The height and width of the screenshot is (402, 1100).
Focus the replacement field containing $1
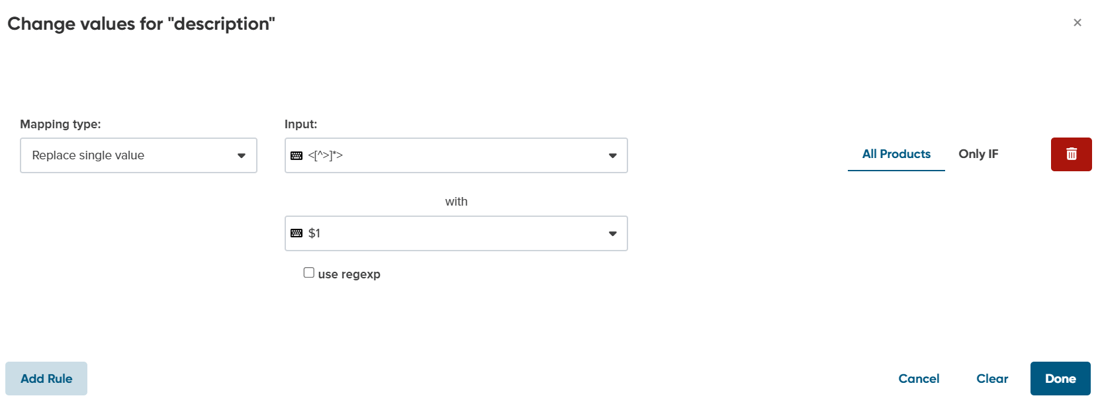[456, 234]
